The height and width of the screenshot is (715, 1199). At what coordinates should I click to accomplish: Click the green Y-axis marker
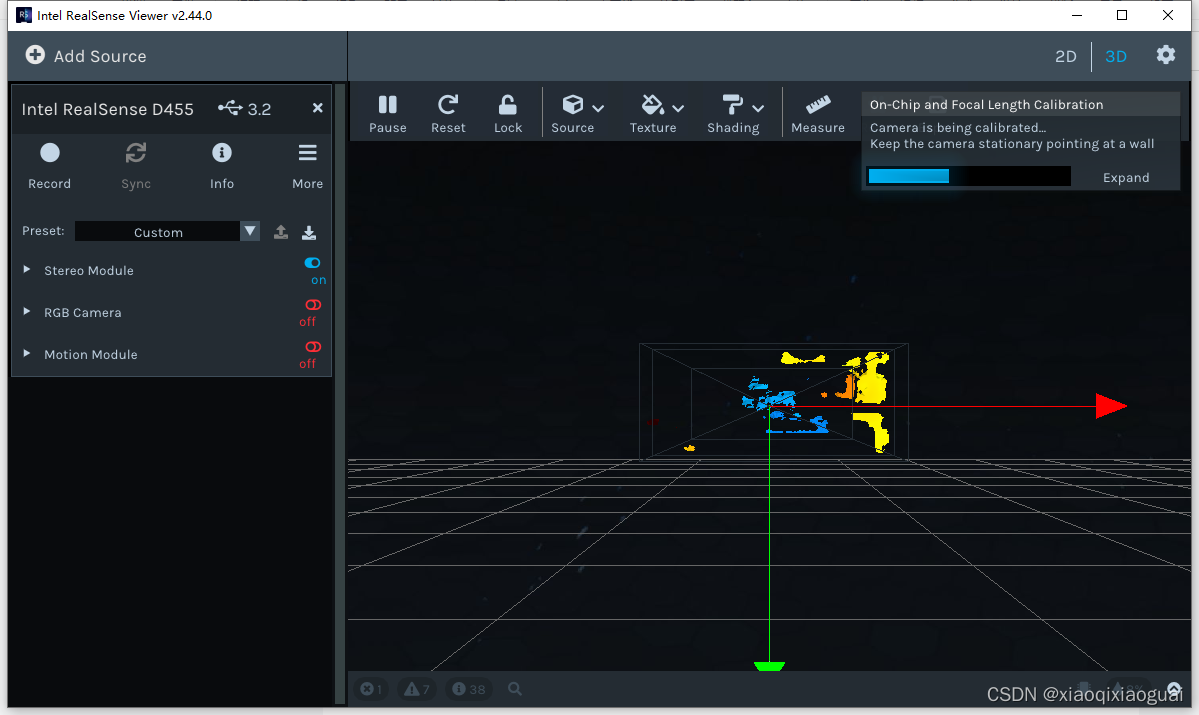tap(769, 666)
